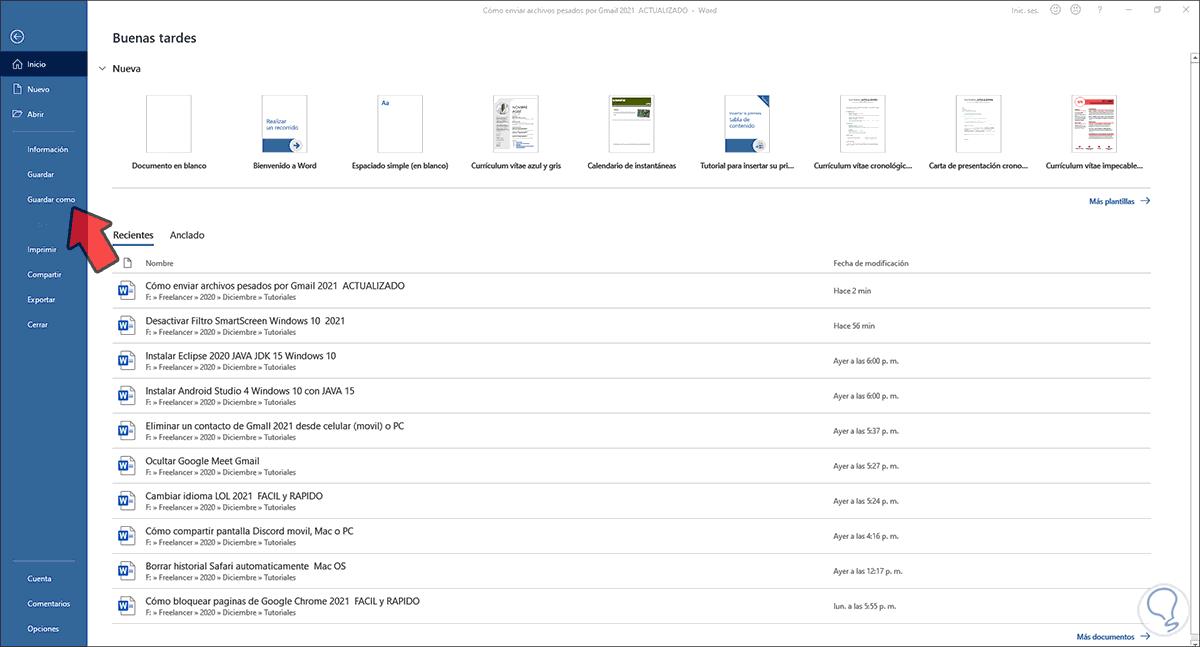The height and width of the screenshot is (647, 1200).
Task: Open Cómo bloquear paginas de Google Chrome document
Action: click(632, 606)
